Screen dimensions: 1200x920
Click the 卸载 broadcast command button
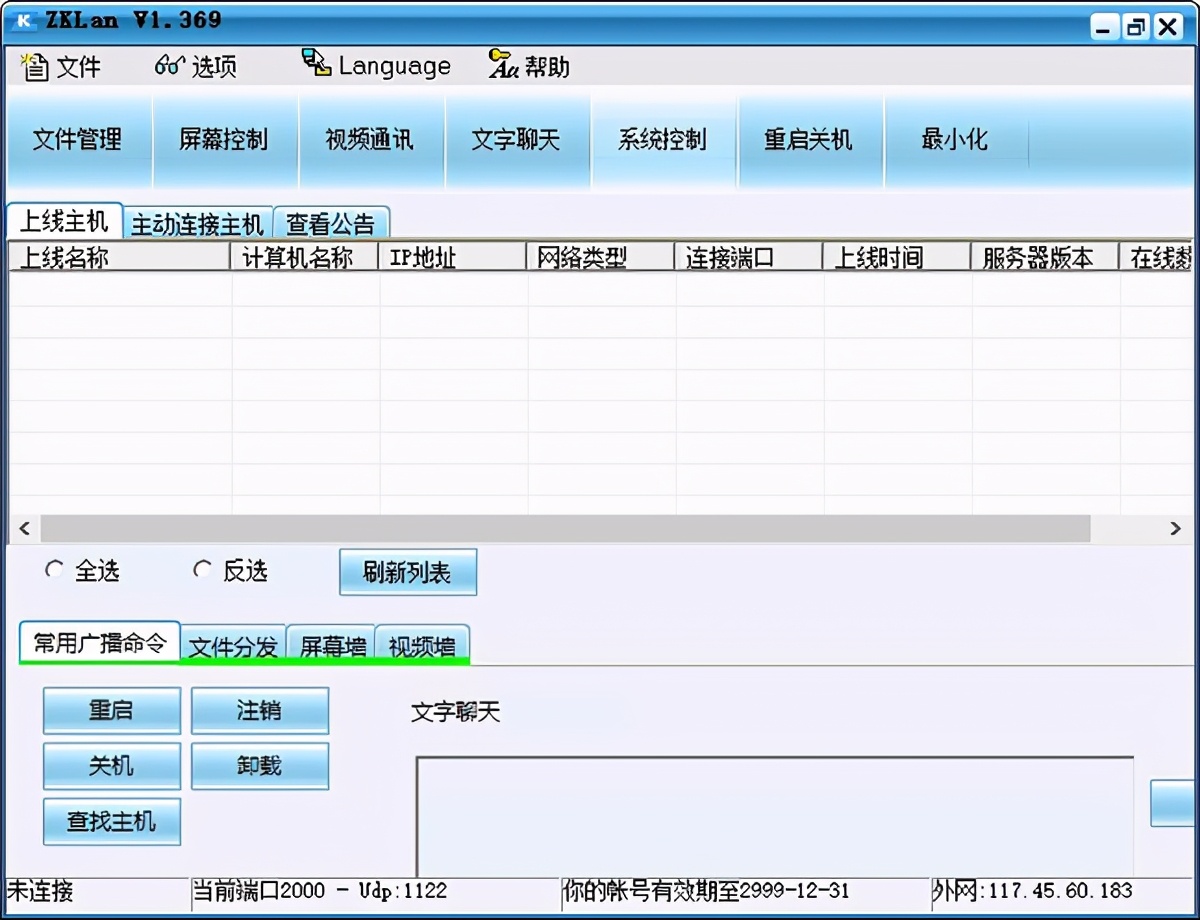[259, 766]
